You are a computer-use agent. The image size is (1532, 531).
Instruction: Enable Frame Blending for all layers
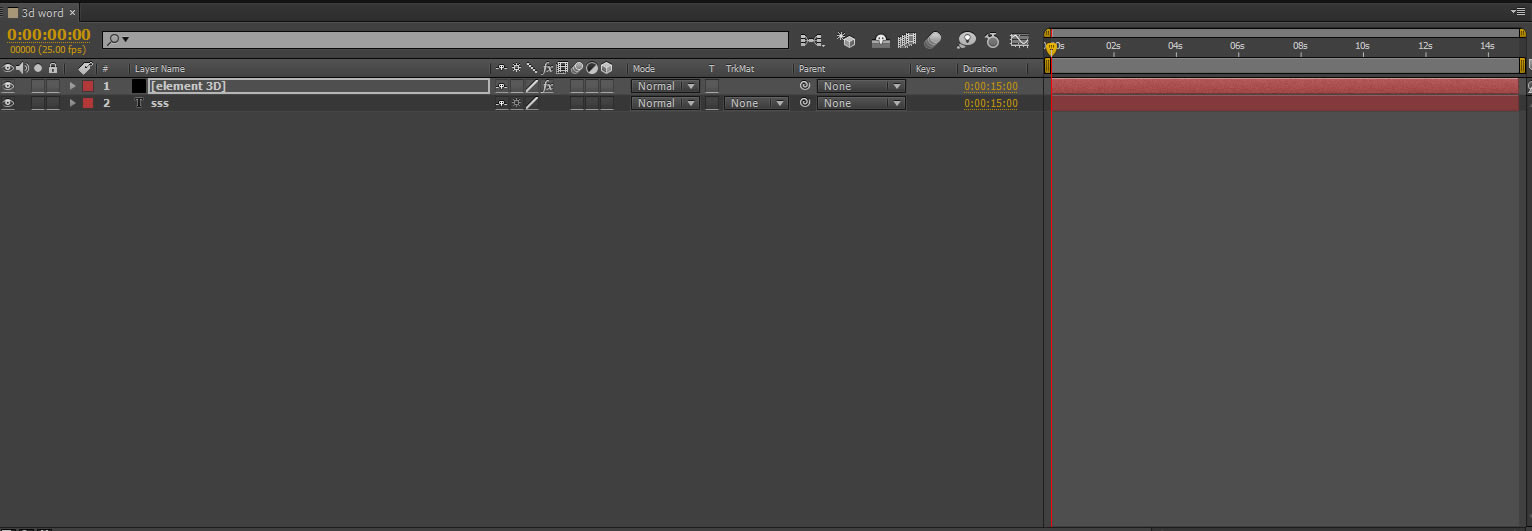click(907, 40)
